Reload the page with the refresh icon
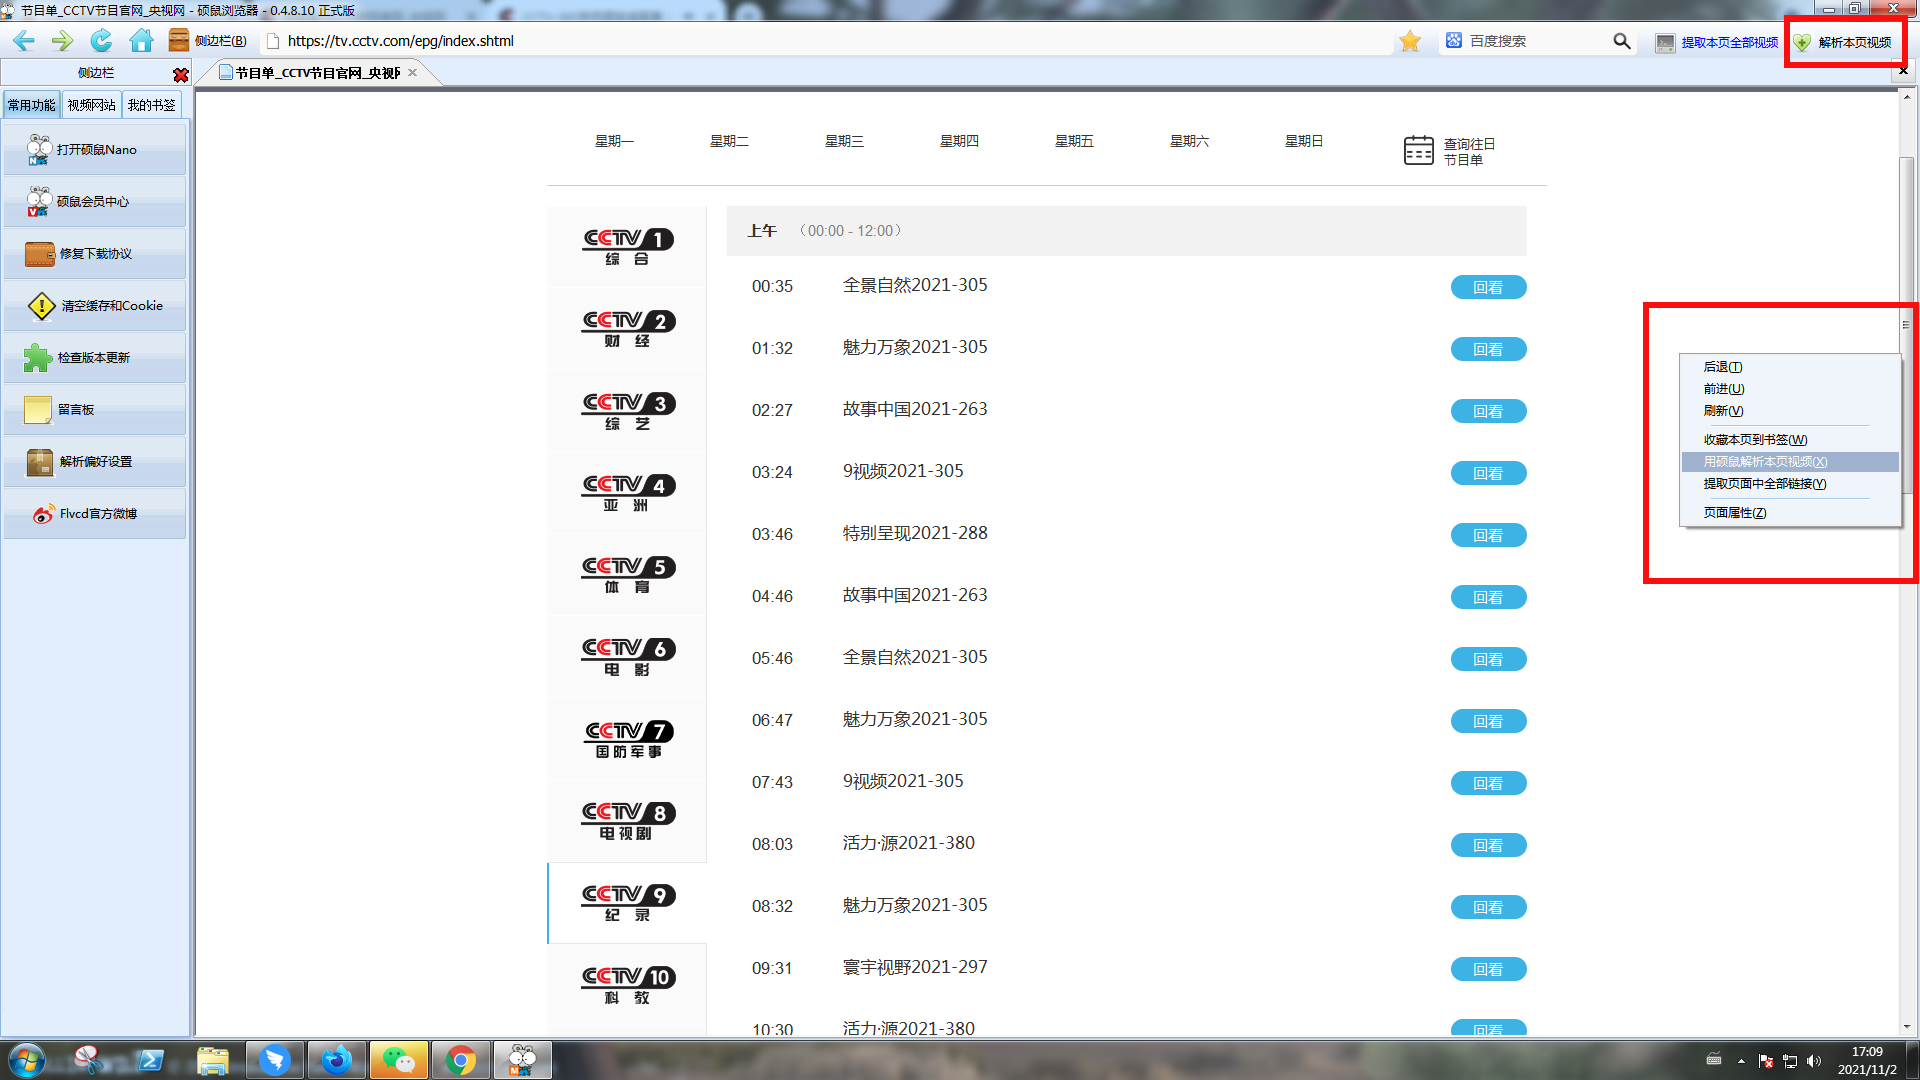The width and height of the screenshot is (1920, 1080). (x=101, y=41)
